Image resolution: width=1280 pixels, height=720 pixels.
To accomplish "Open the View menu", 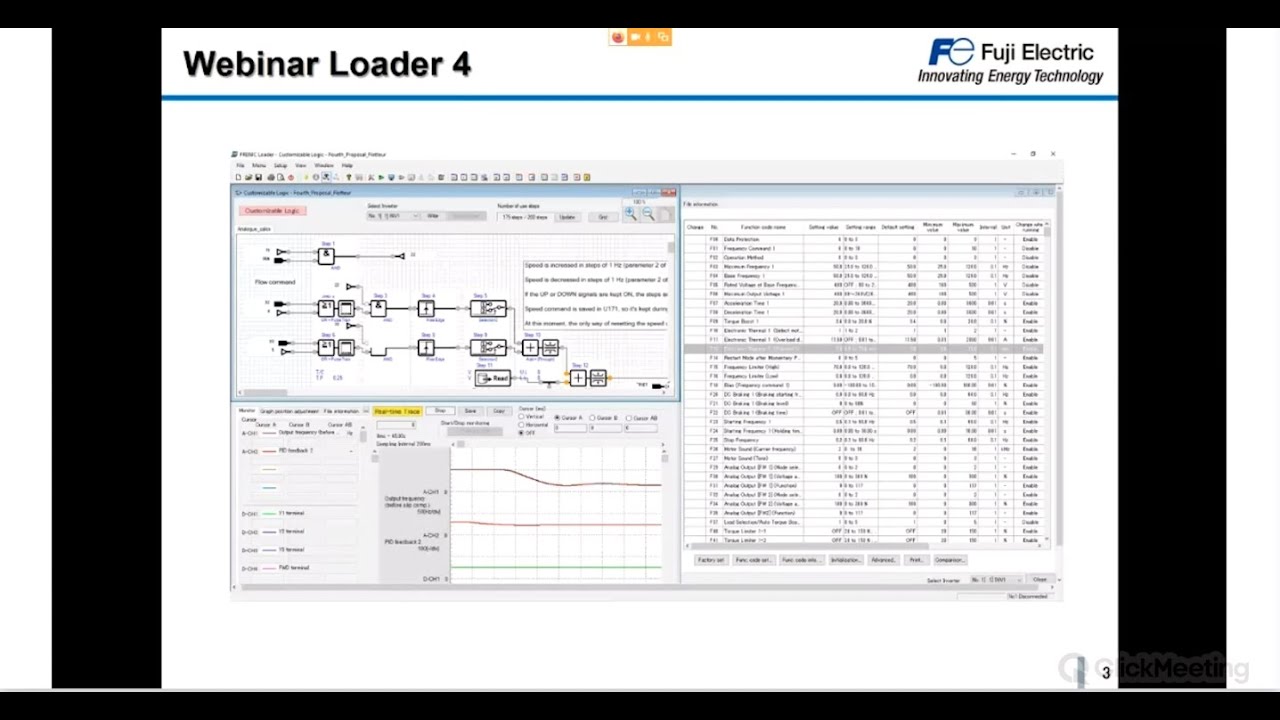I will point(301,165).
